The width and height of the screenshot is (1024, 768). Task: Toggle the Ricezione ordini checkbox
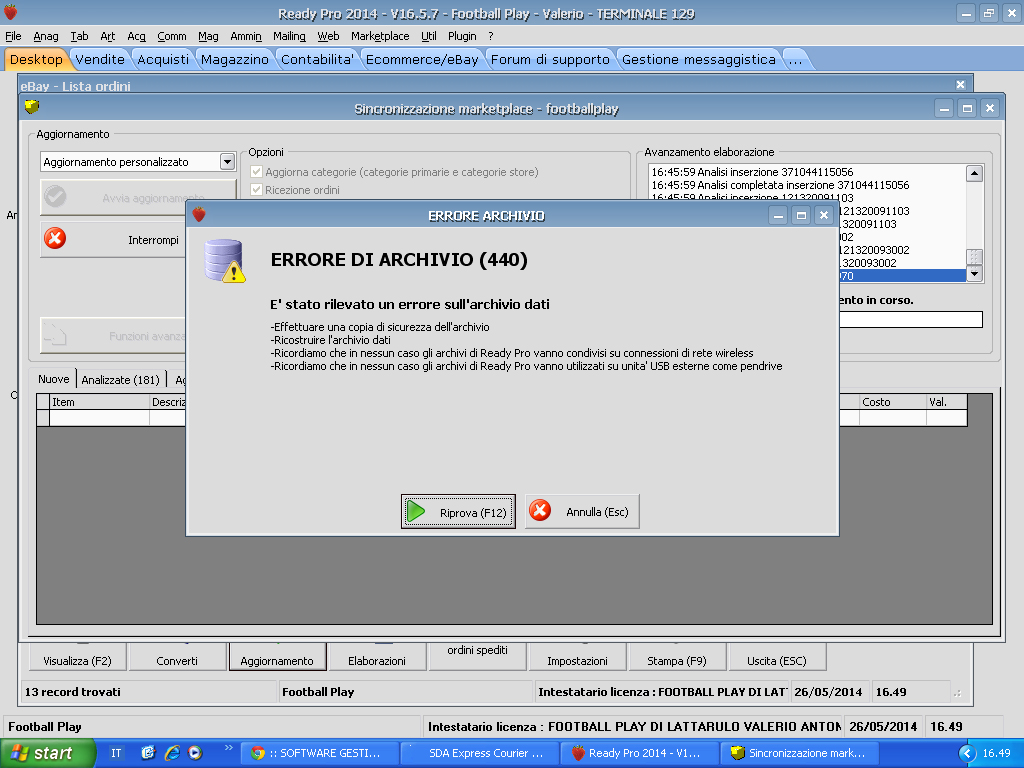257,190
